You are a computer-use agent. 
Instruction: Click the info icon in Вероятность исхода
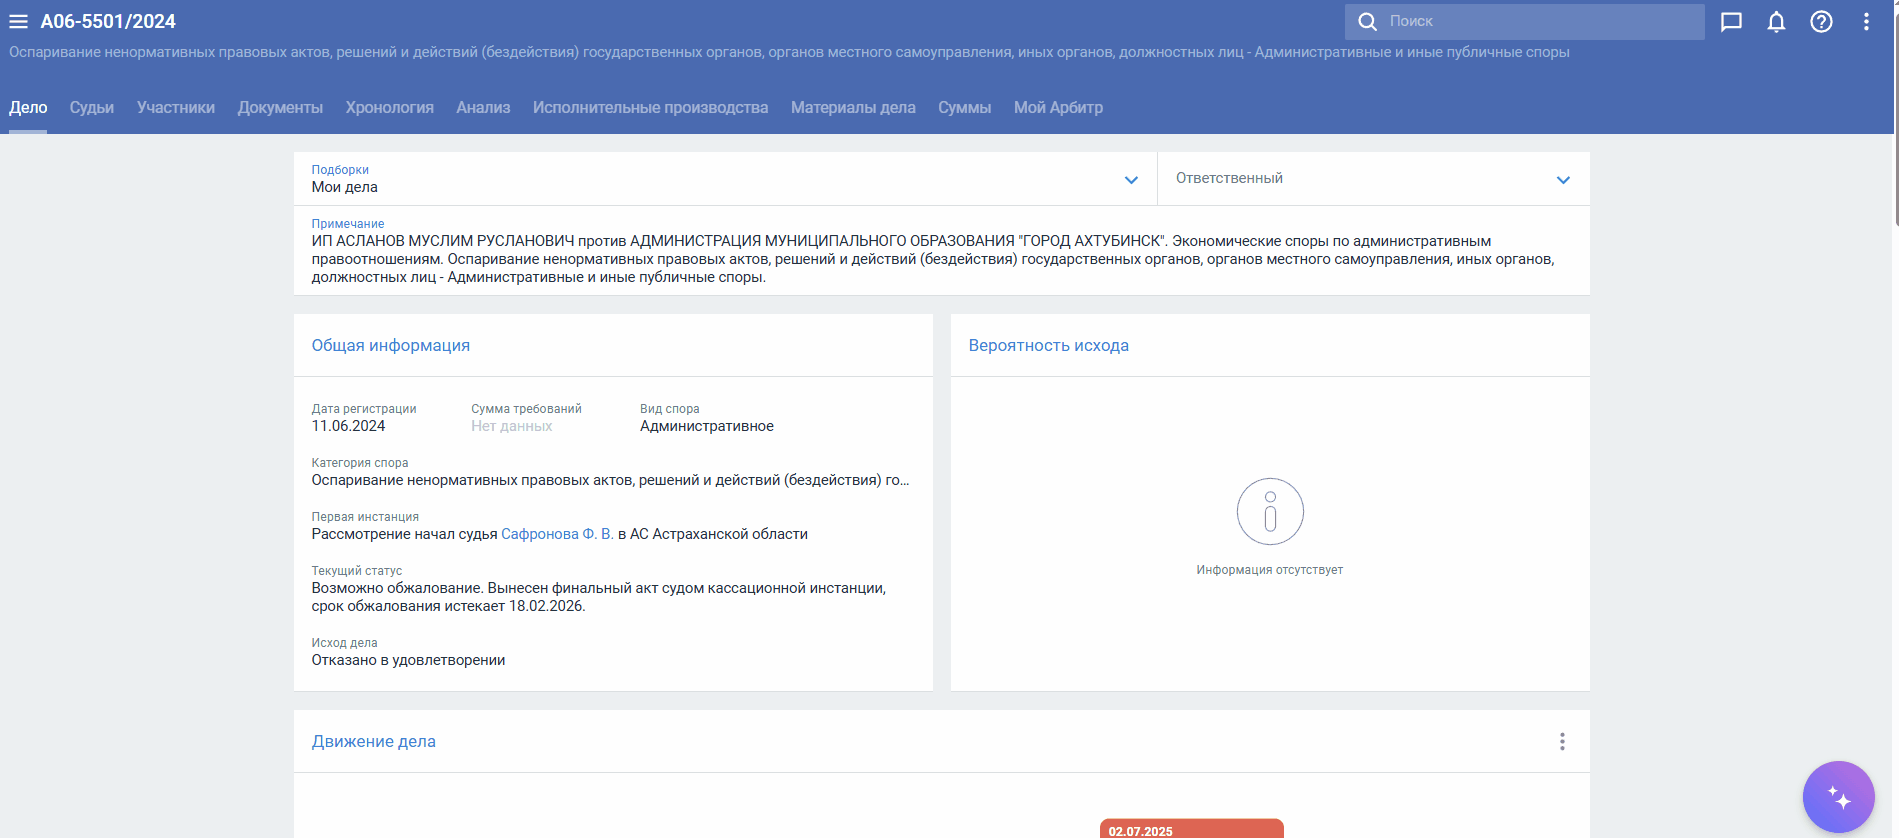1269,511
